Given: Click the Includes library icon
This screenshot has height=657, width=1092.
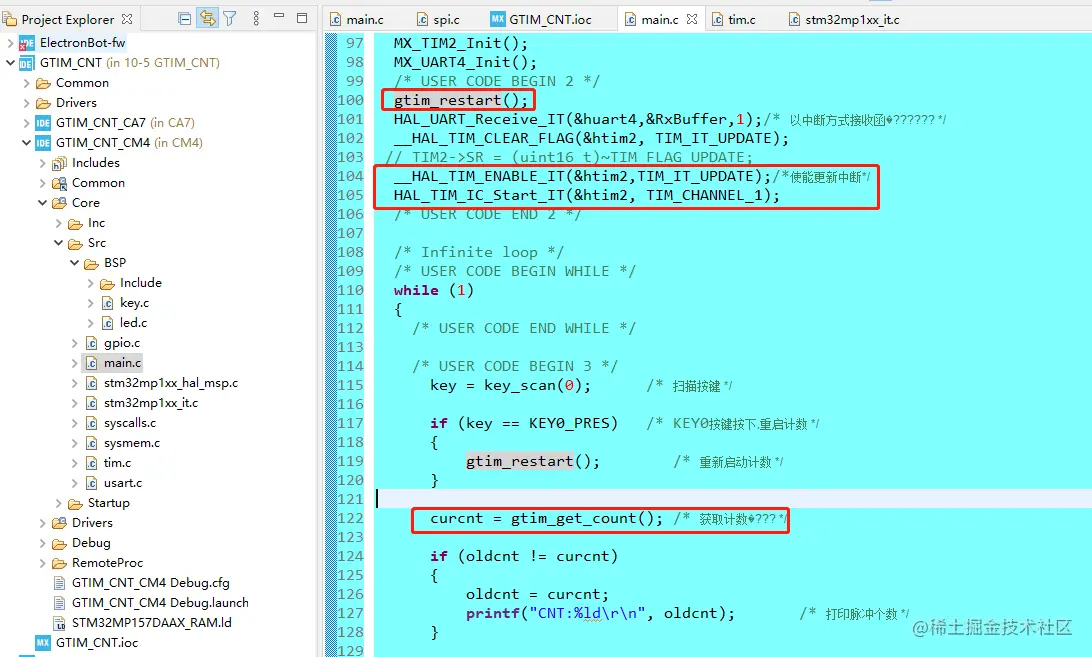Looking at the screenshot, I should click(x=59, y=163).
